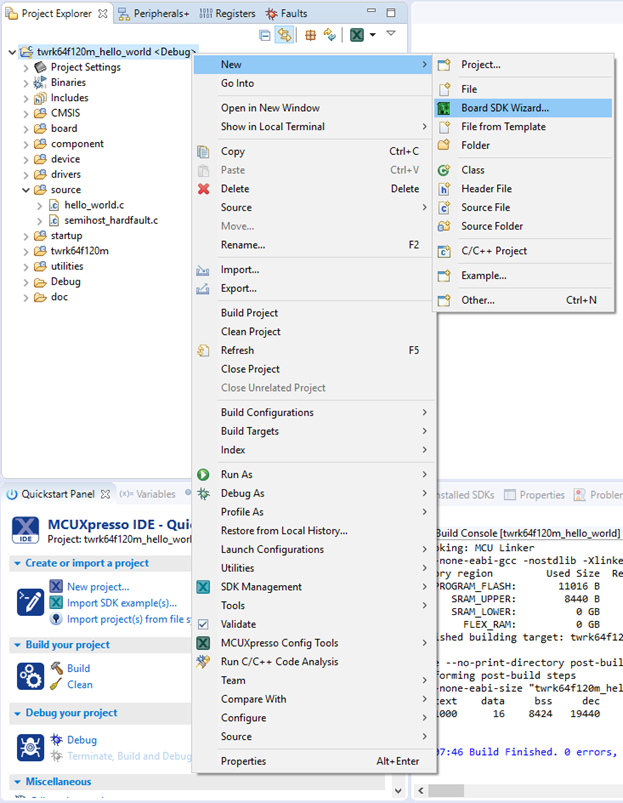Click the Project... icon in New submenu
Viewport: 623px width, 803px height.
click(x=444, y=65)
